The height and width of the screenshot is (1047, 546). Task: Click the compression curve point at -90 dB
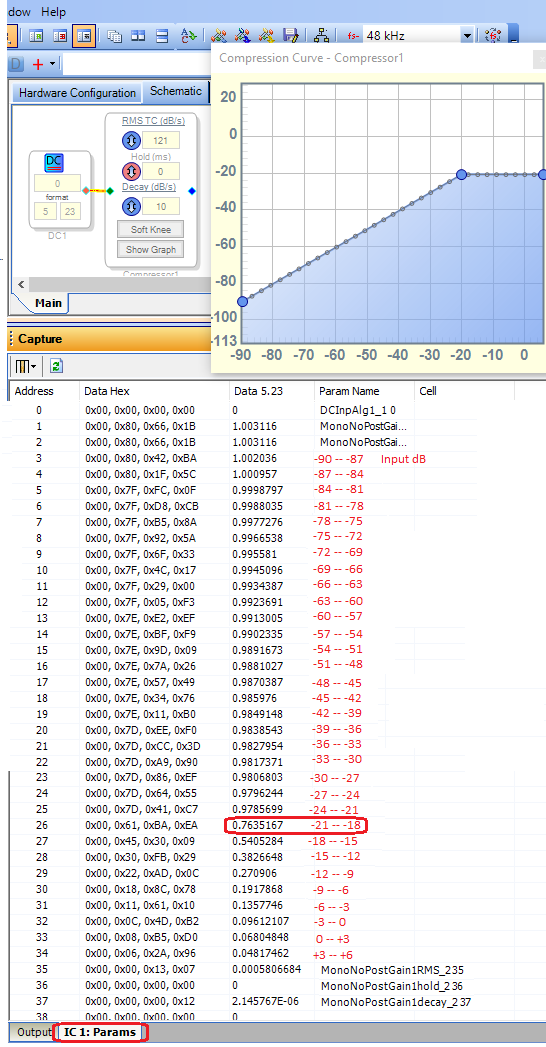[243, 302]
